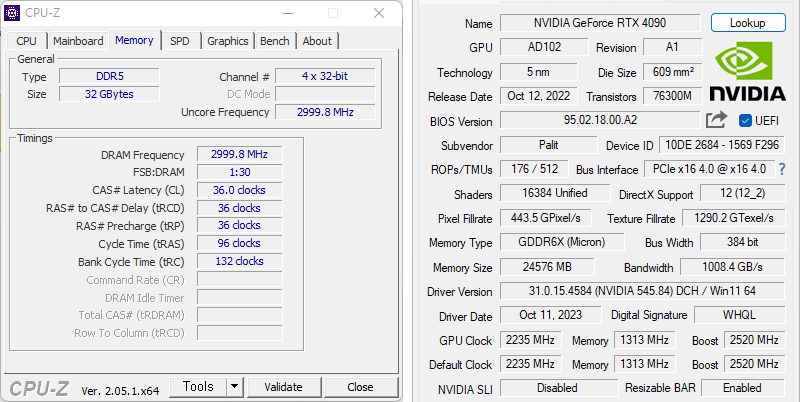Click the Release Date value Oct 12, 2022
The height and width of the screenshot is (402, 800).
(539, 96)
